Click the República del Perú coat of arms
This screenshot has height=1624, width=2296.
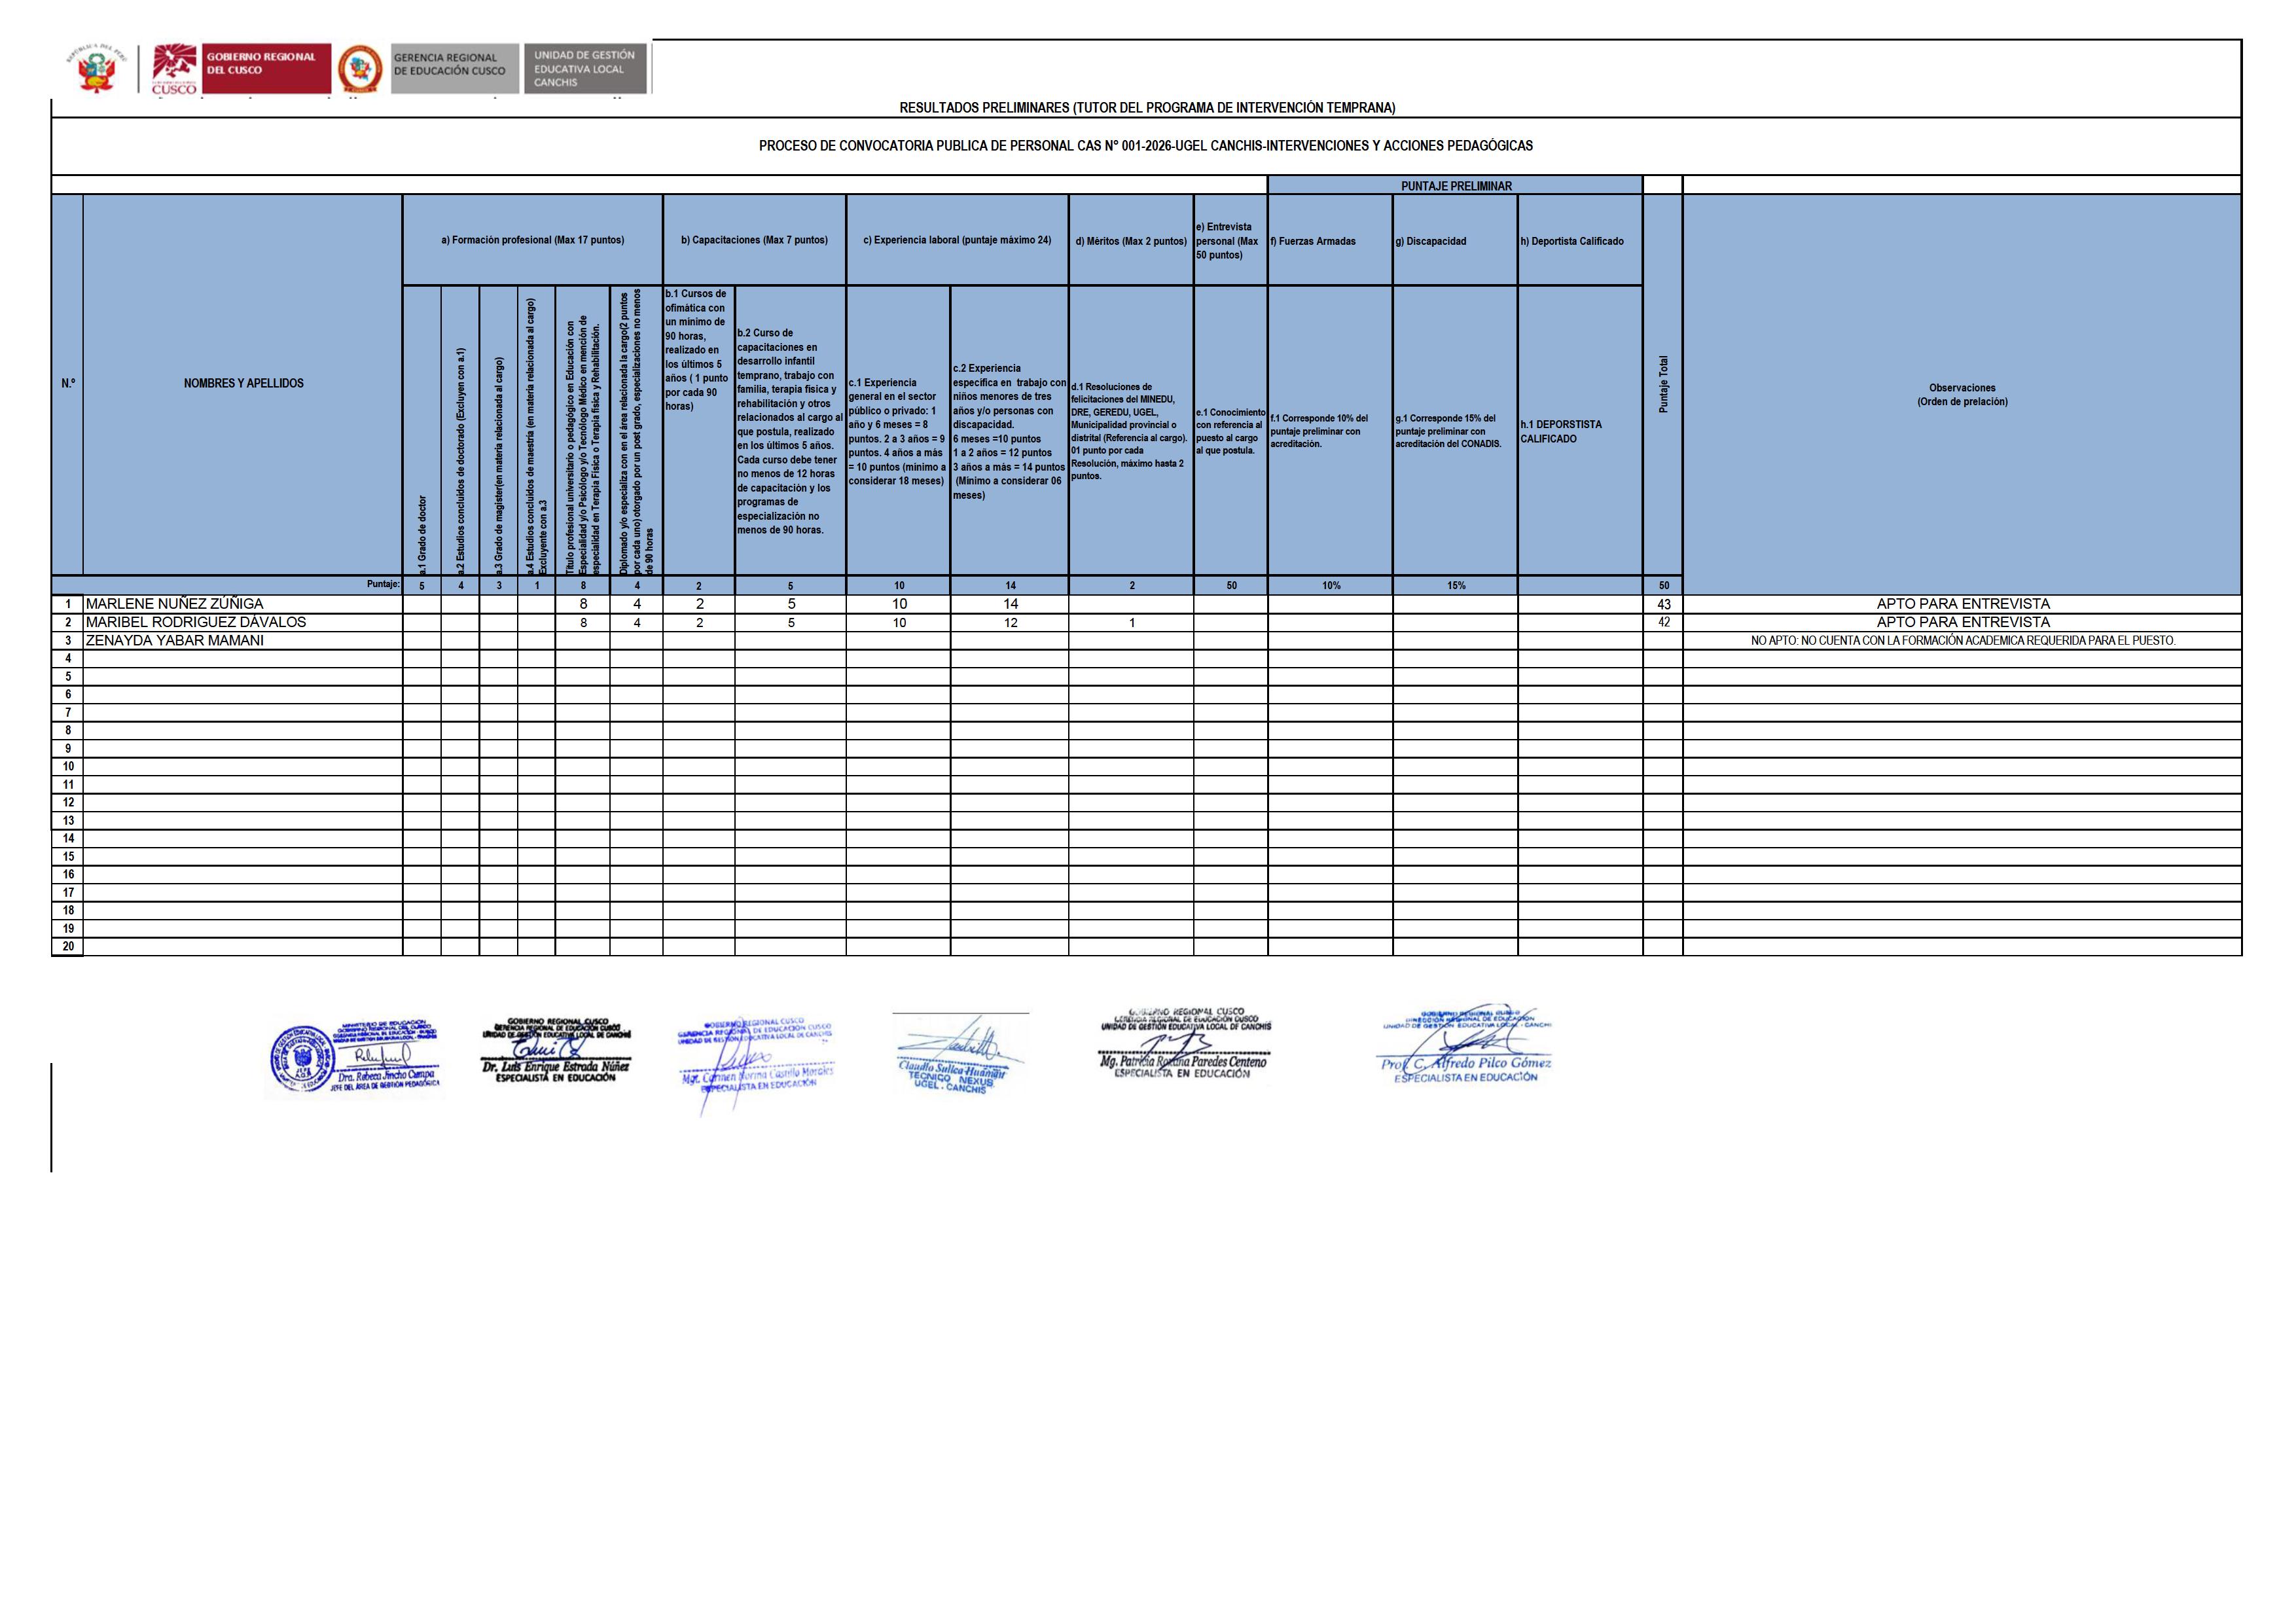click(96, 70)
